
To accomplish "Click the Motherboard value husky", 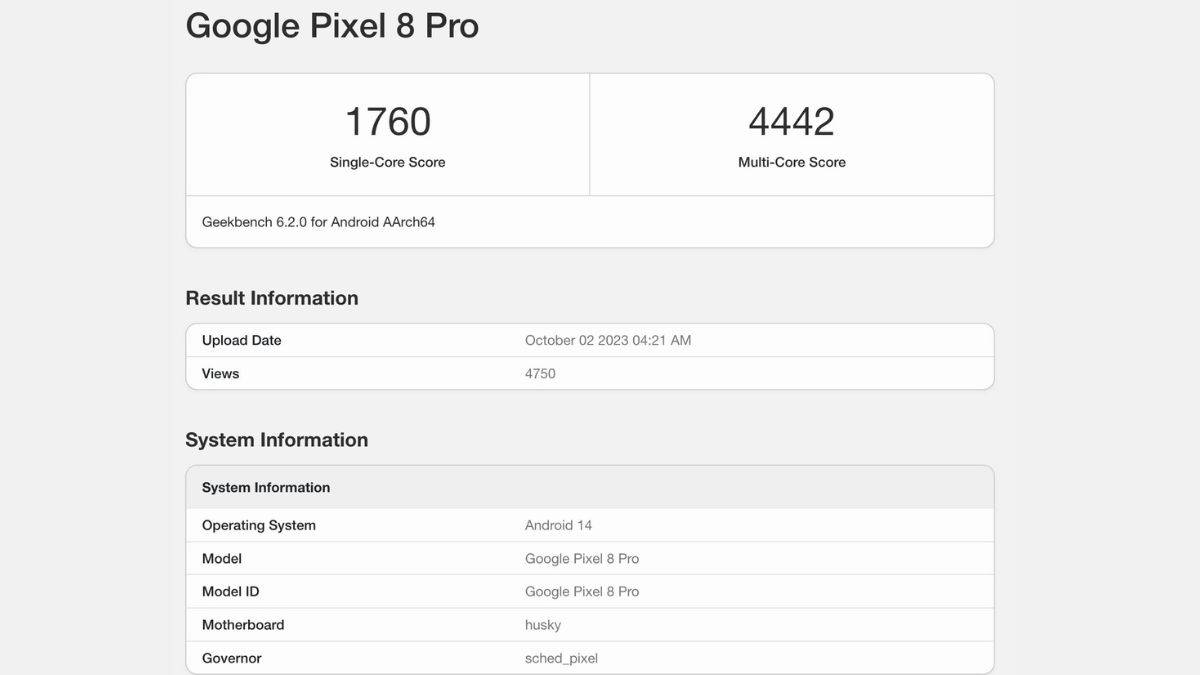I will point(541,624).
